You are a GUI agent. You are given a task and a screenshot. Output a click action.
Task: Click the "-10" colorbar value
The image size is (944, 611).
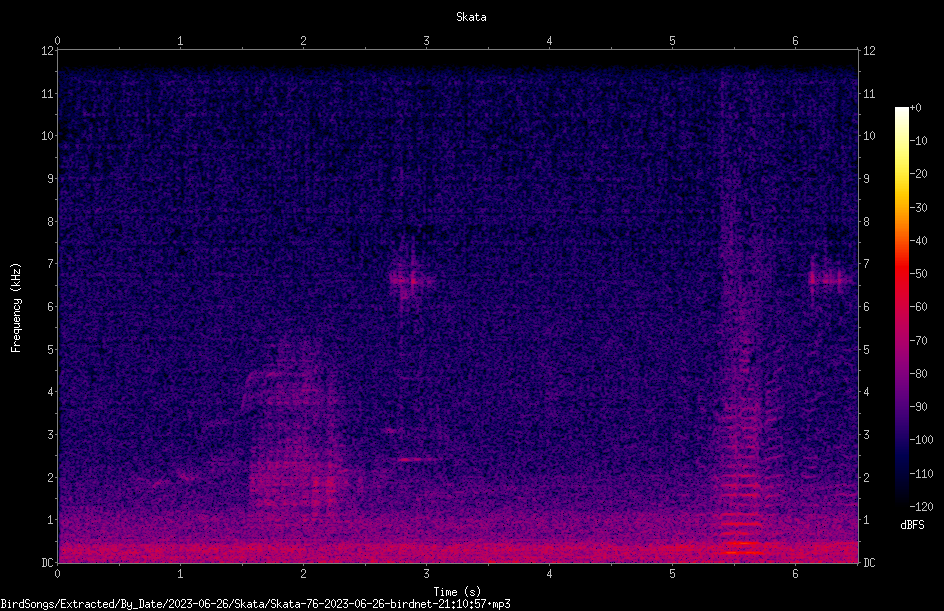918,141
